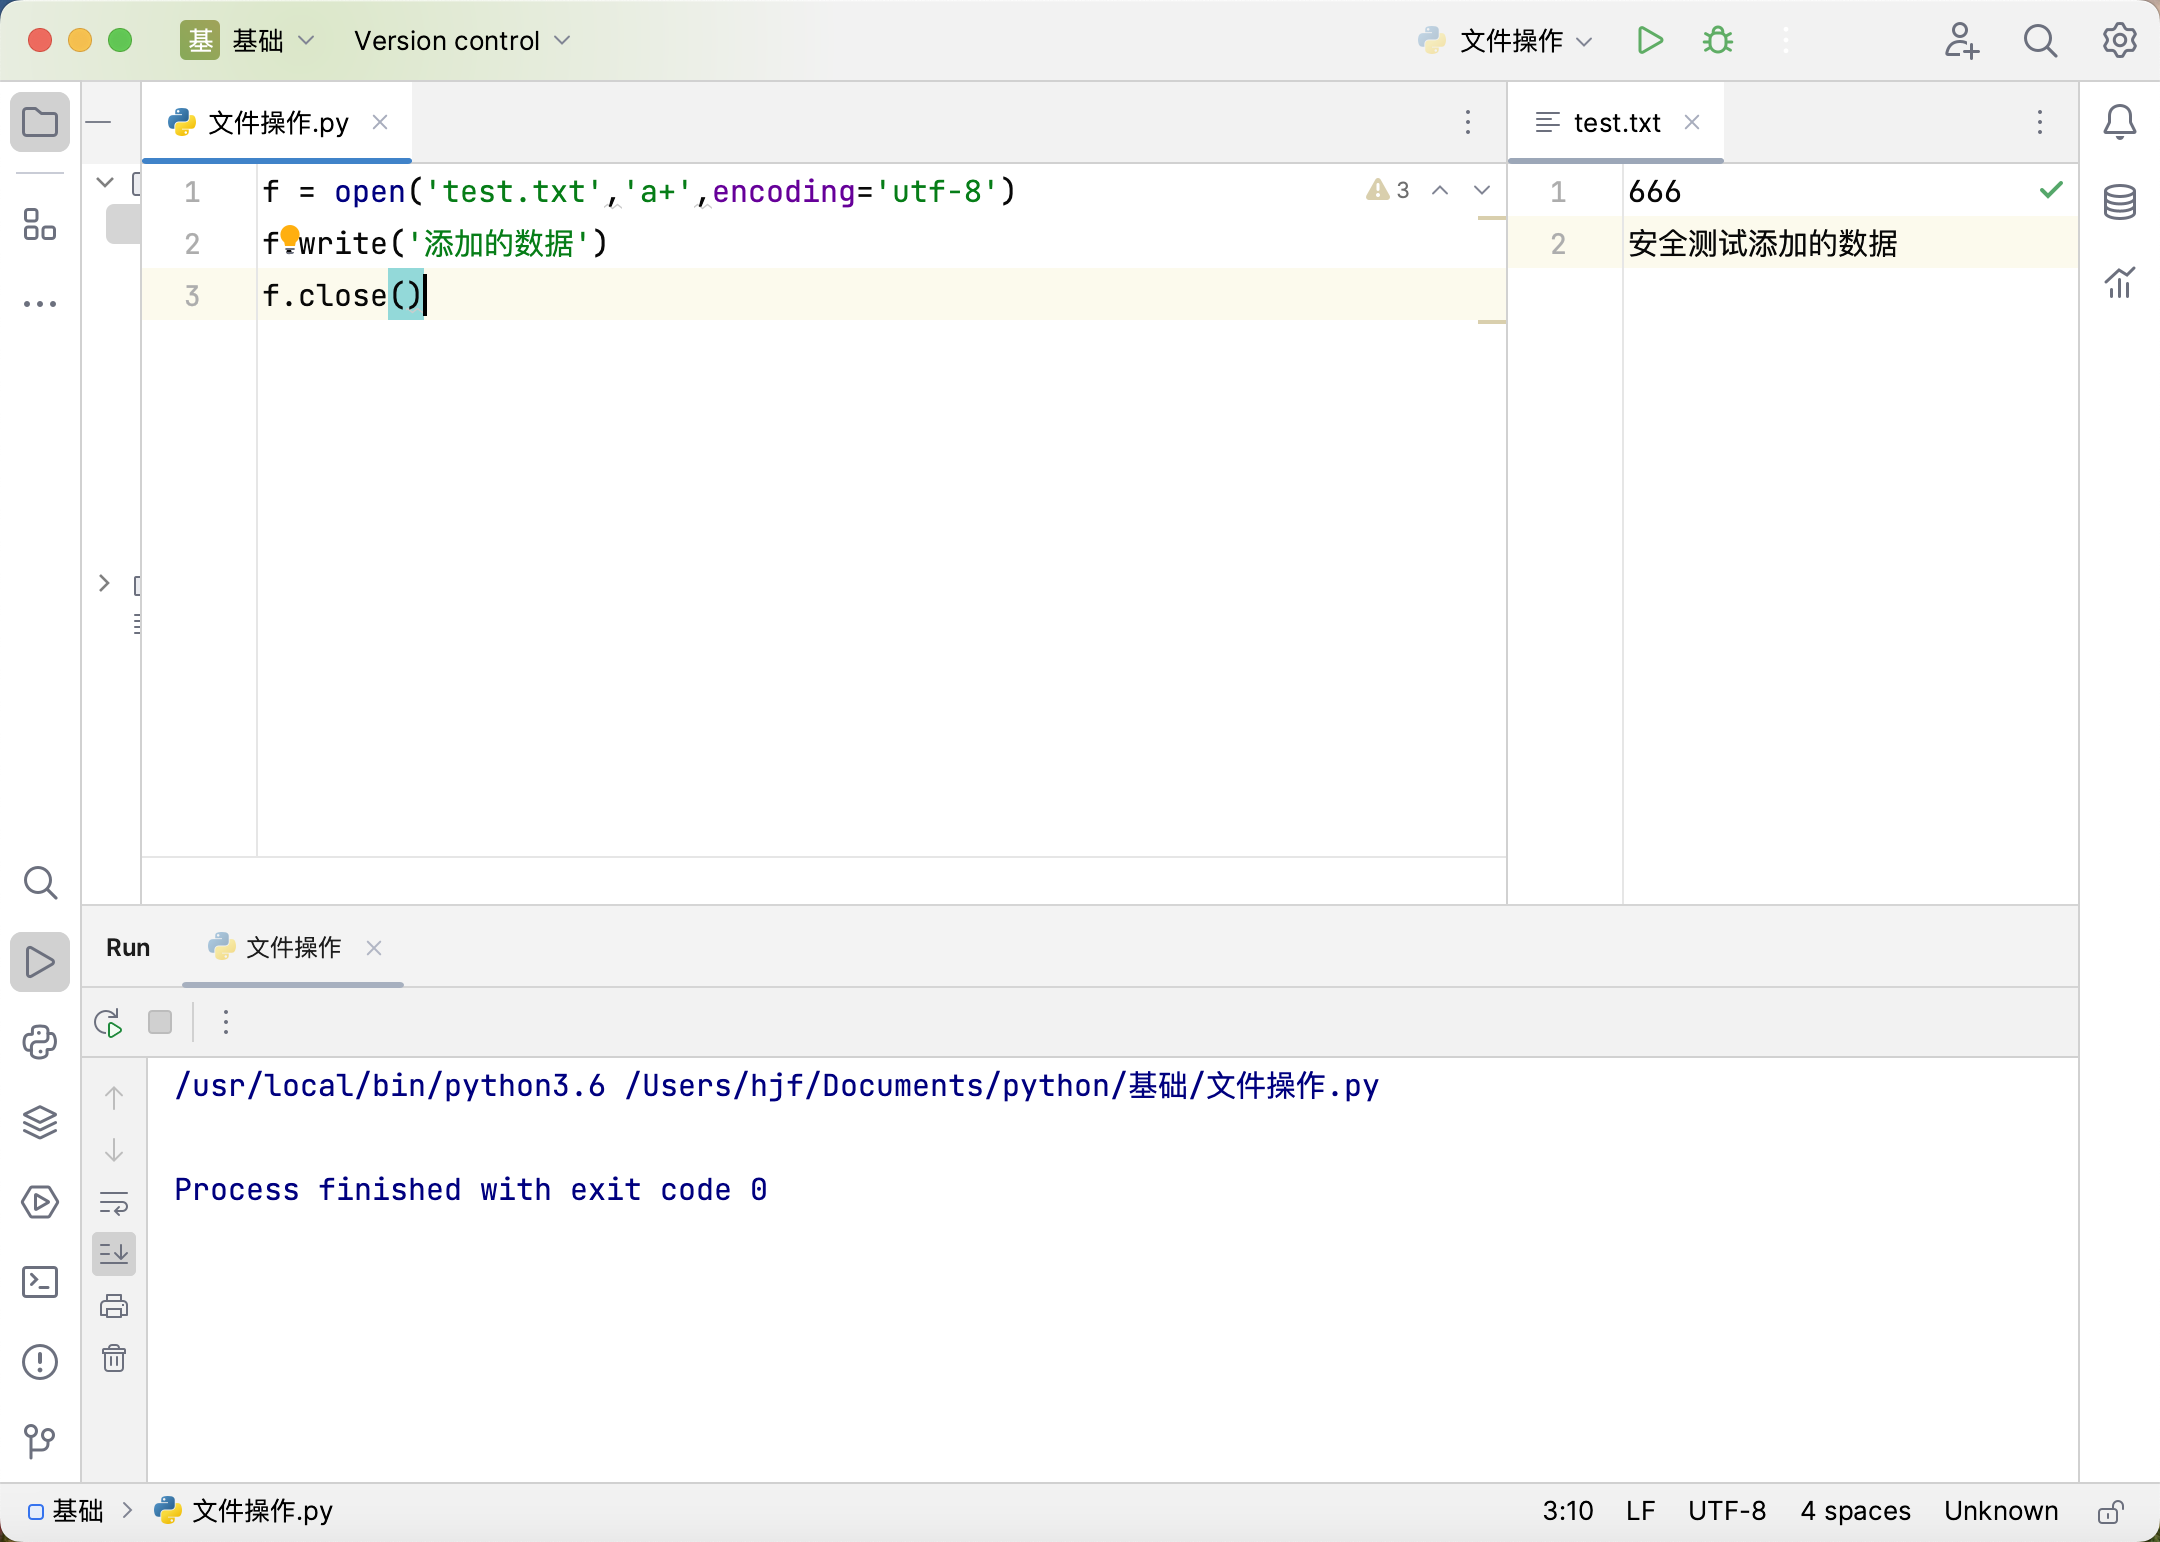The width and height of the screenshot is (2160, 1542).
Task: Open the Git tool window icon
Action: tap(40, 1441)
